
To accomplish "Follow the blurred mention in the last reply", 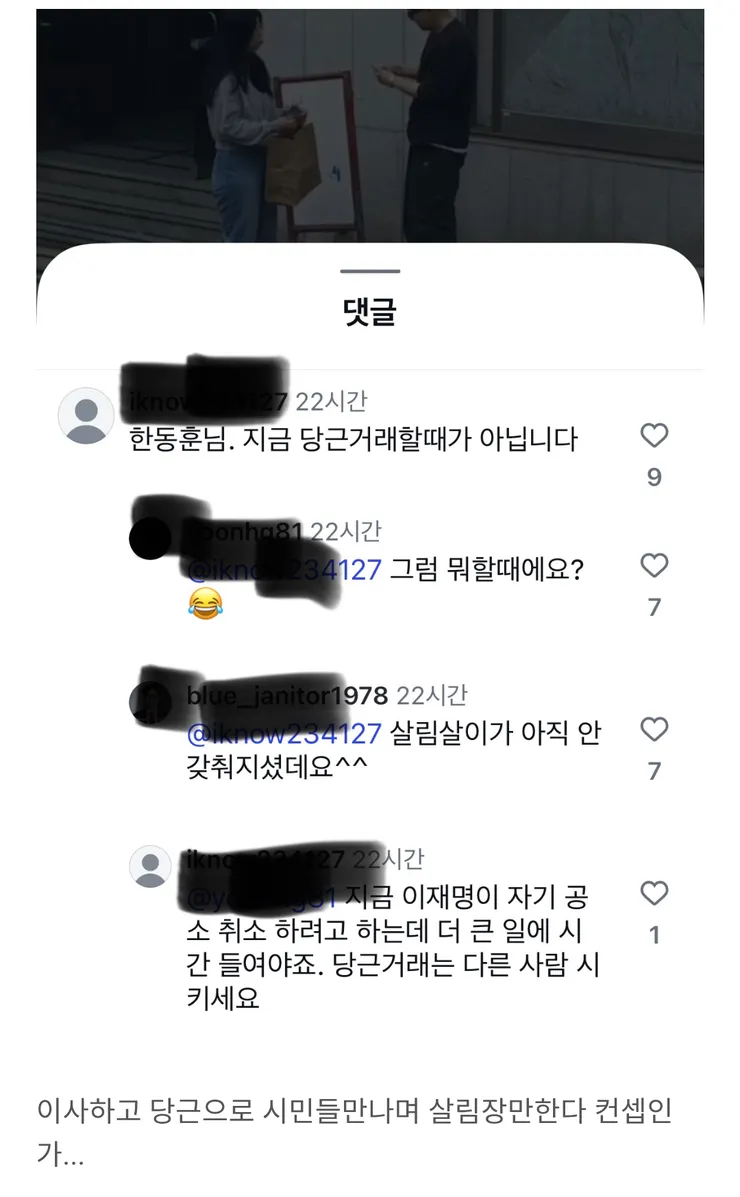I will point(261,897).
